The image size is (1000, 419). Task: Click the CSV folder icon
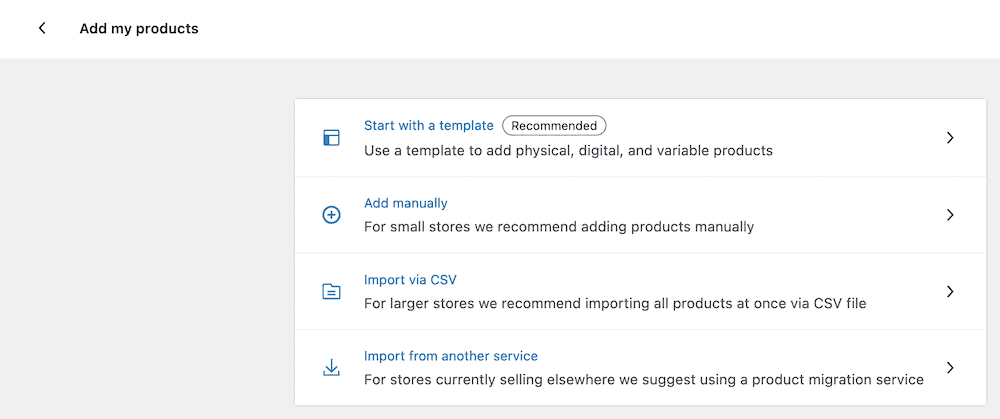331,292
